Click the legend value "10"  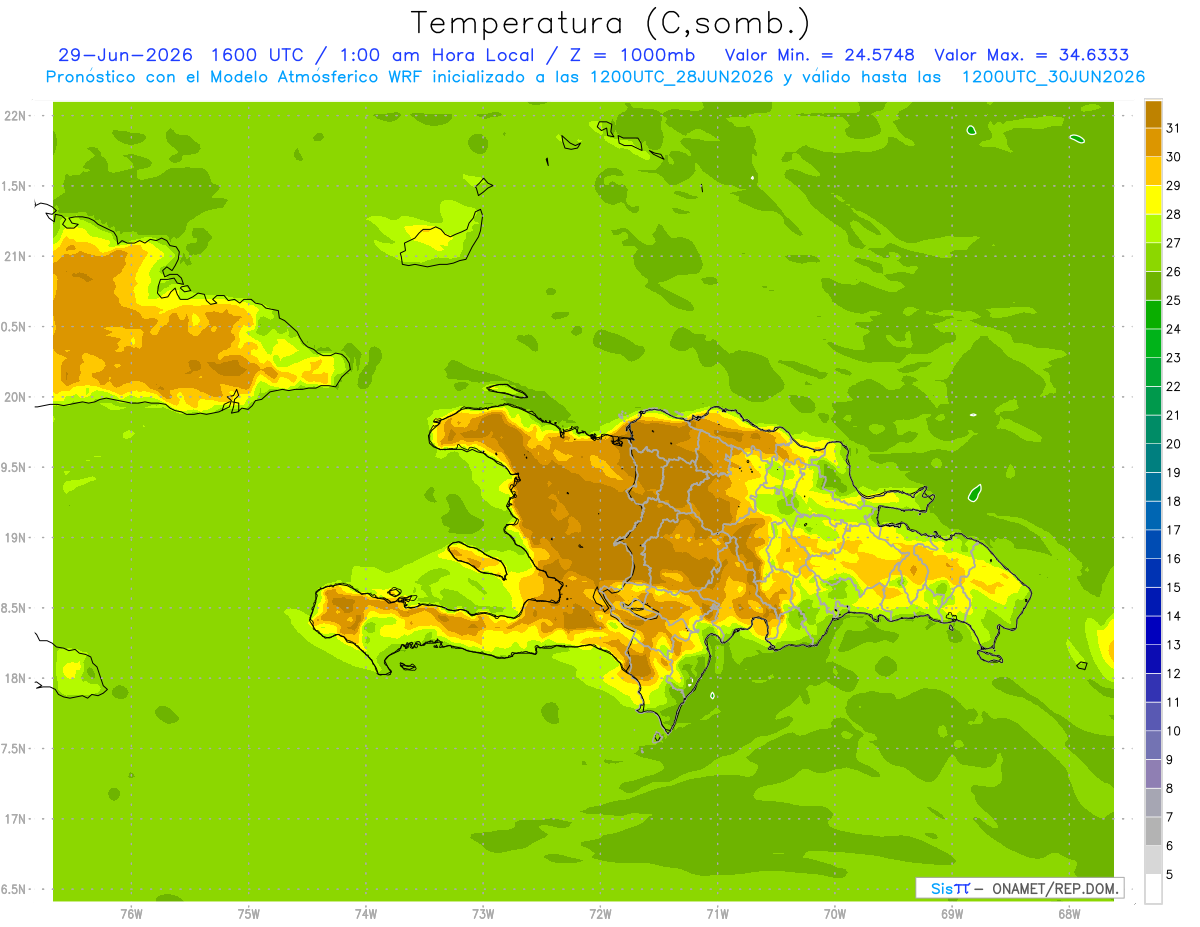tap(1173, 731)
